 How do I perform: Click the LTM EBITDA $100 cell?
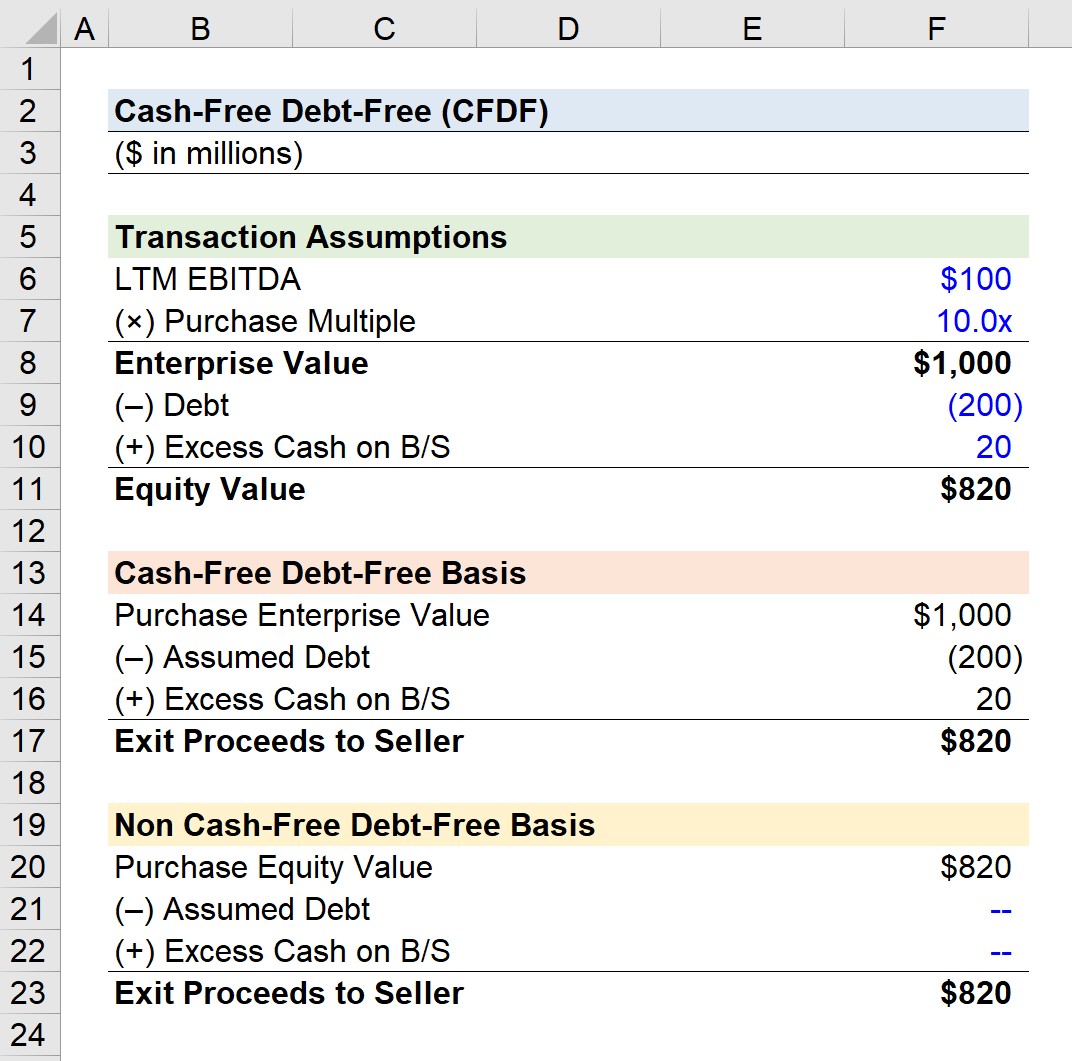[936, 279]
